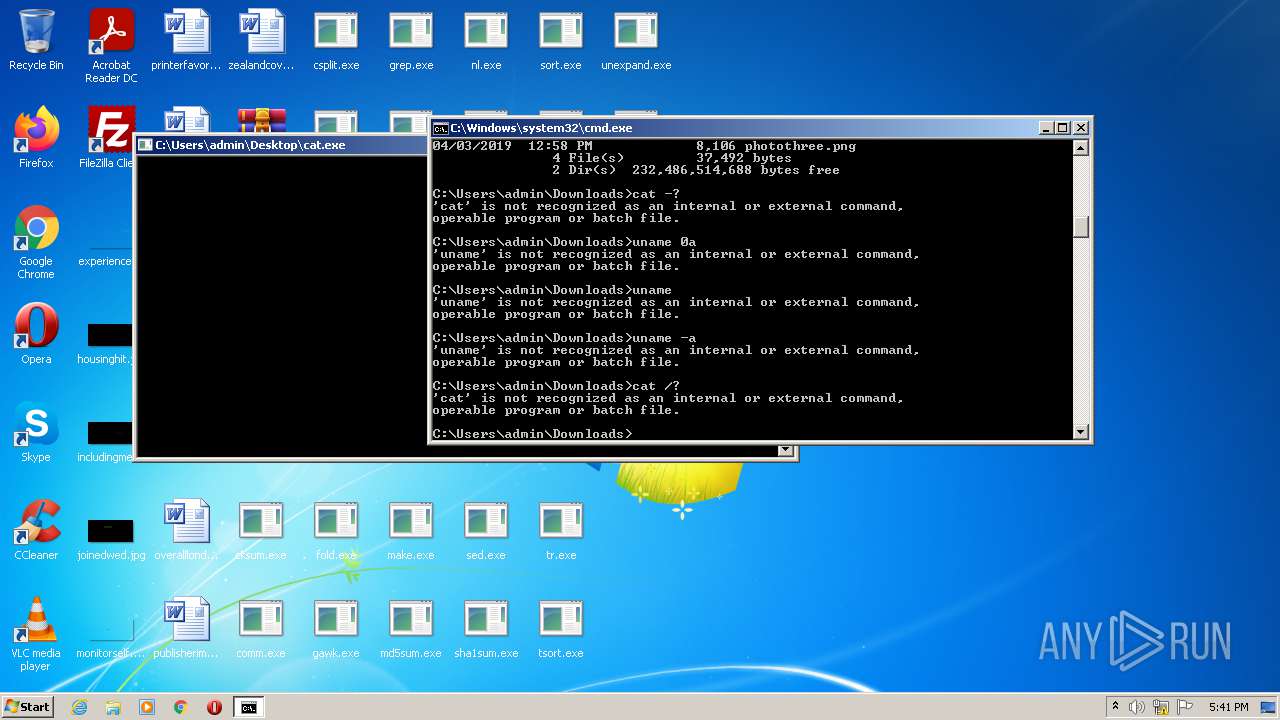Open the FileZilla Client shortcut
Image resolution: width=1280 pixels, height=720 pixels.
110,138
